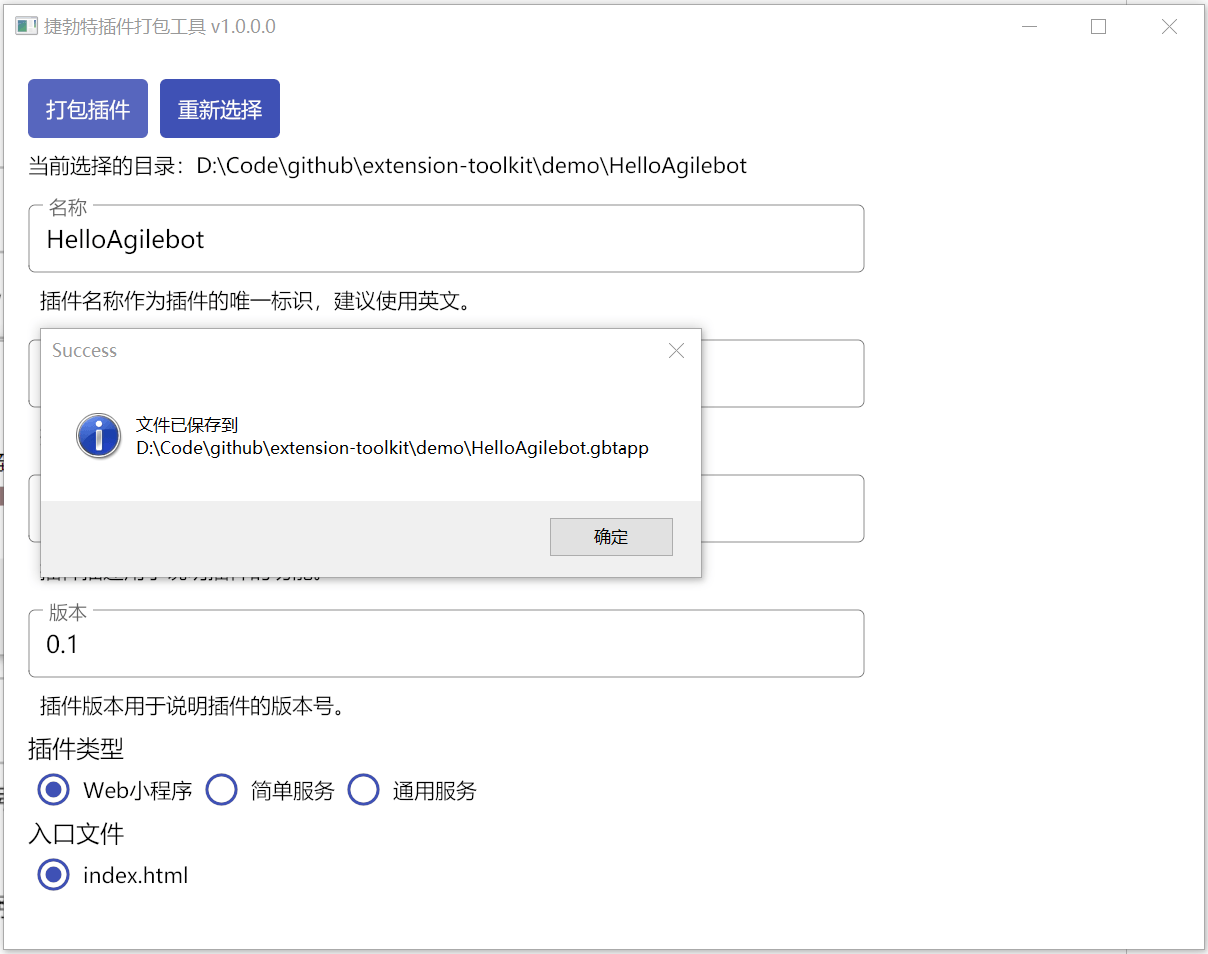Click the saved .gbtapp file path text
The height and width of the screenshot is (954, 1208).
[x=392, y=448]
